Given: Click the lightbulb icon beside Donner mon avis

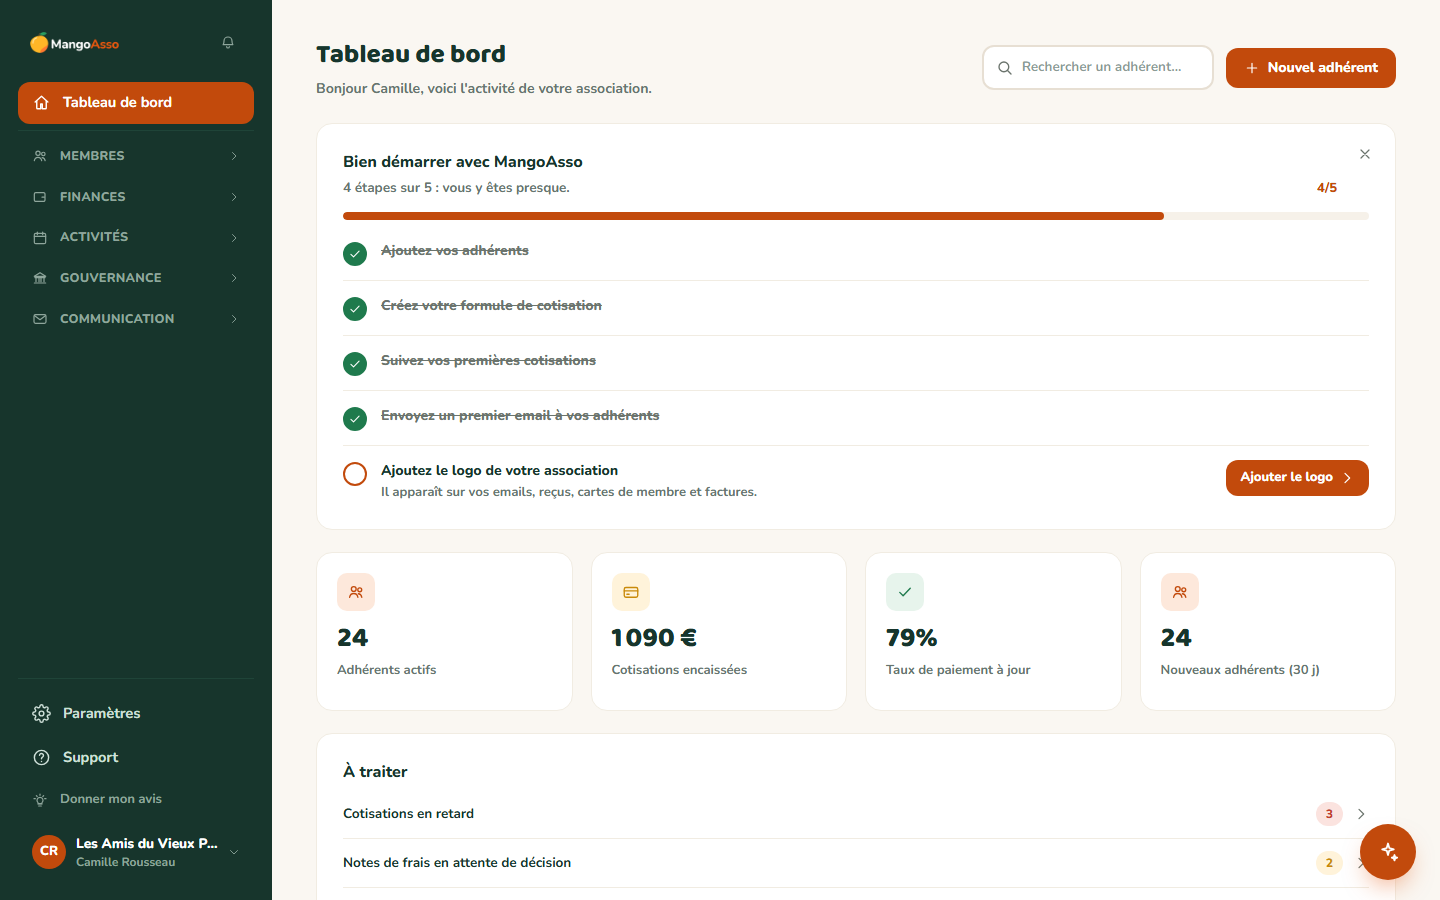Looking at the screenshot, I should pos(40,799).
